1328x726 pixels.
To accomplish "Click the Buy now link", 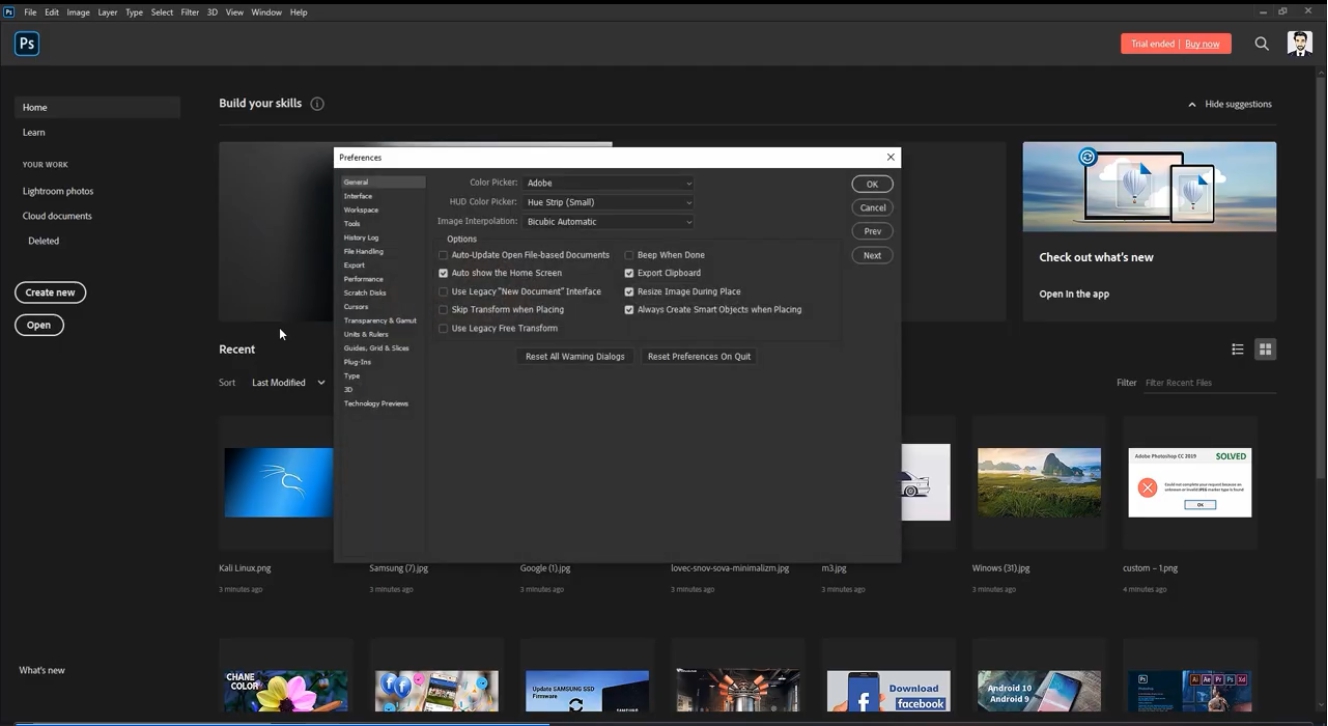I will click(1202, 44).
